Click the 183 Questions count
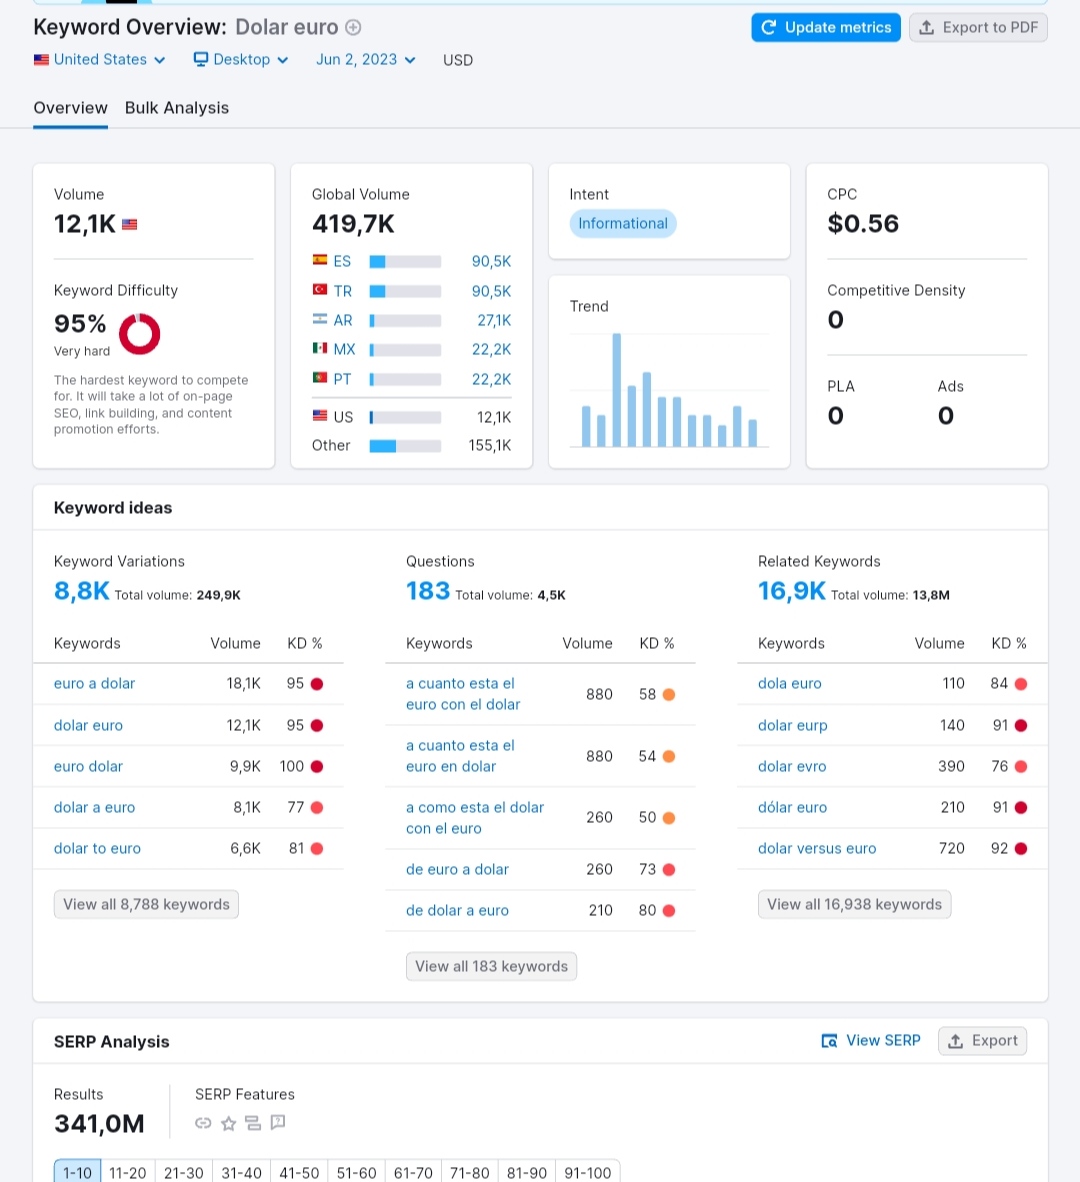This screenshot has height=1182, width=1080. pos(428,591)
